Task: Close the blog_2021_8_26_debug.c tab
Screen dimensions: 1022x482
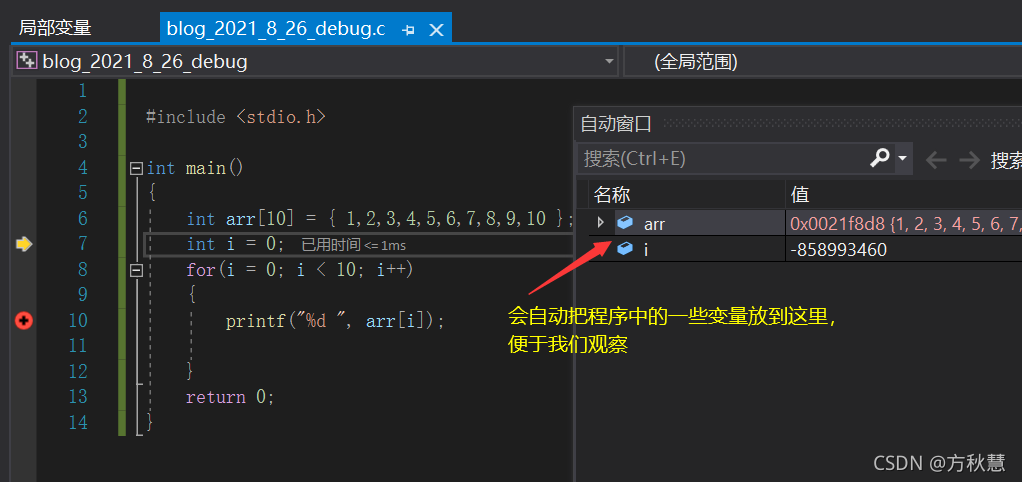Action: pyautogui.click(x=437, y=30)
